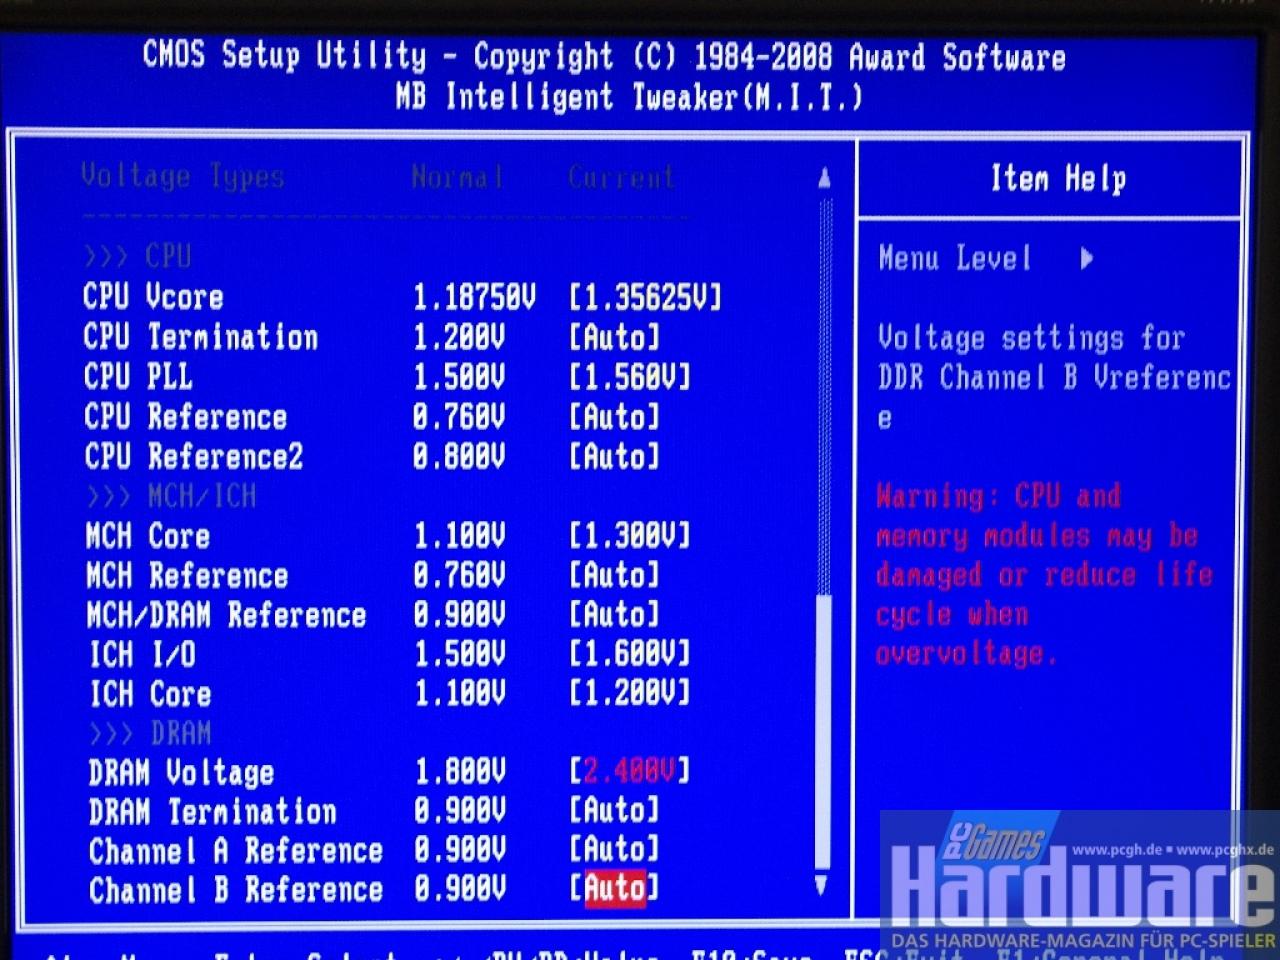
Task: Click DRAM Voltage normal value 1.800V
Action: click(459, 771)
